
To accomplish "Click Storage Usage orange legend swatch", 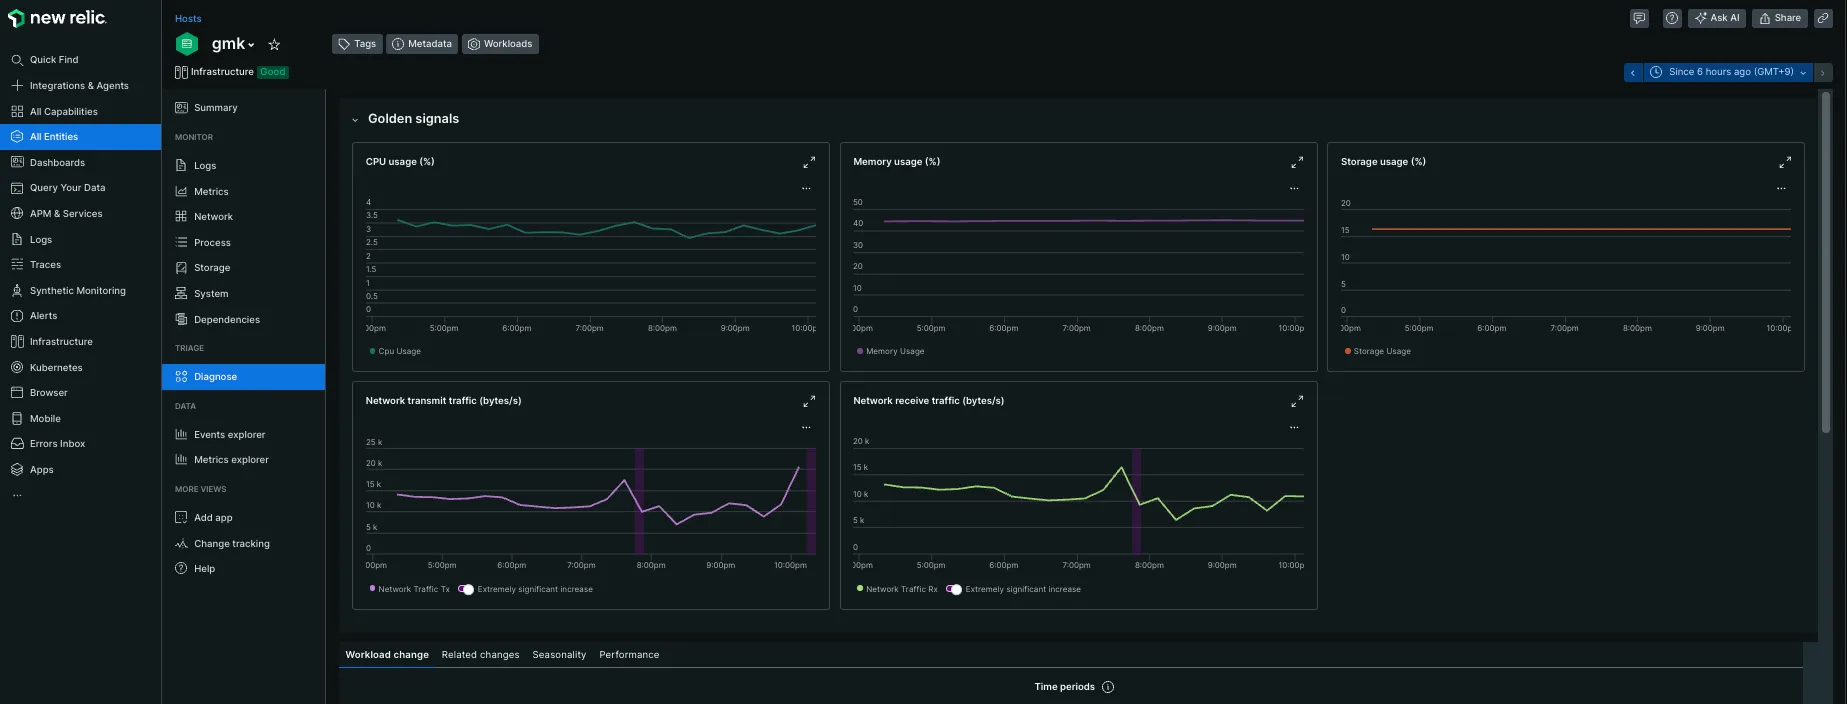I will pos(1348,351).
